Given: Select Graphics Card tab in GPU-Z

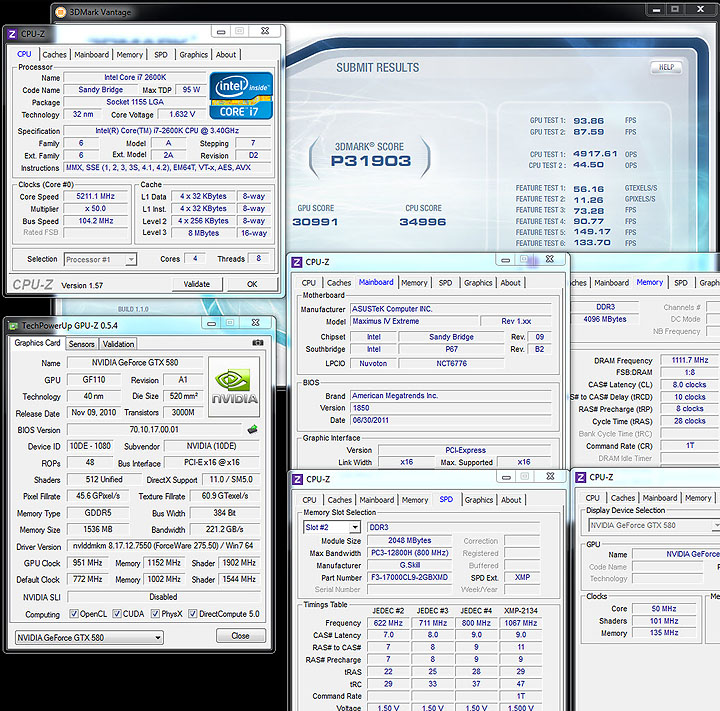Looking at the screenshot, I should pos(37,343).
